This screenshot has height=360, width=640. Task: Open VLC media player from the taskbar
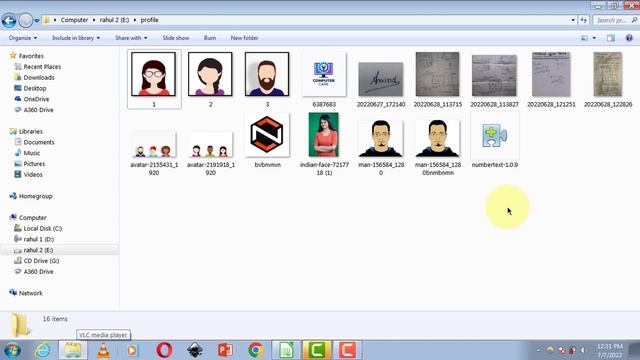coord(103,350)
